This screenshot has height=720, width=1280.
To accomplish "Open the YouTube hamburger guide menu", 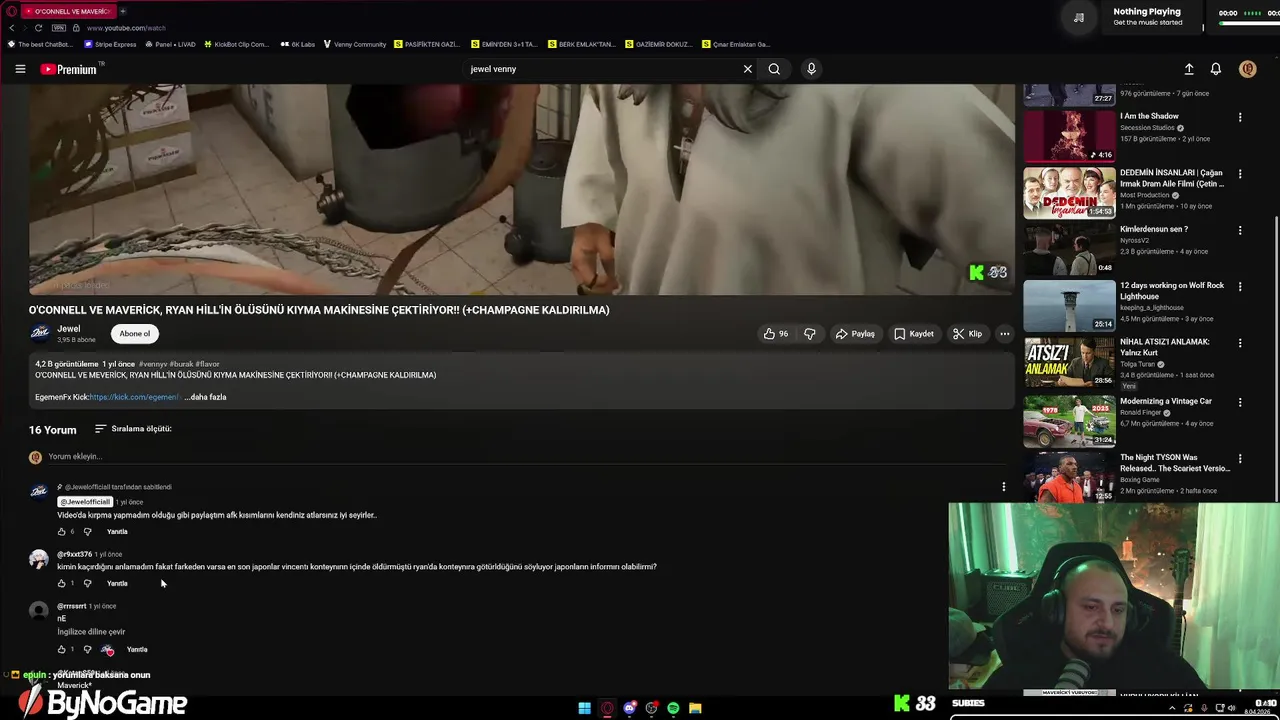I will point(20,69).
